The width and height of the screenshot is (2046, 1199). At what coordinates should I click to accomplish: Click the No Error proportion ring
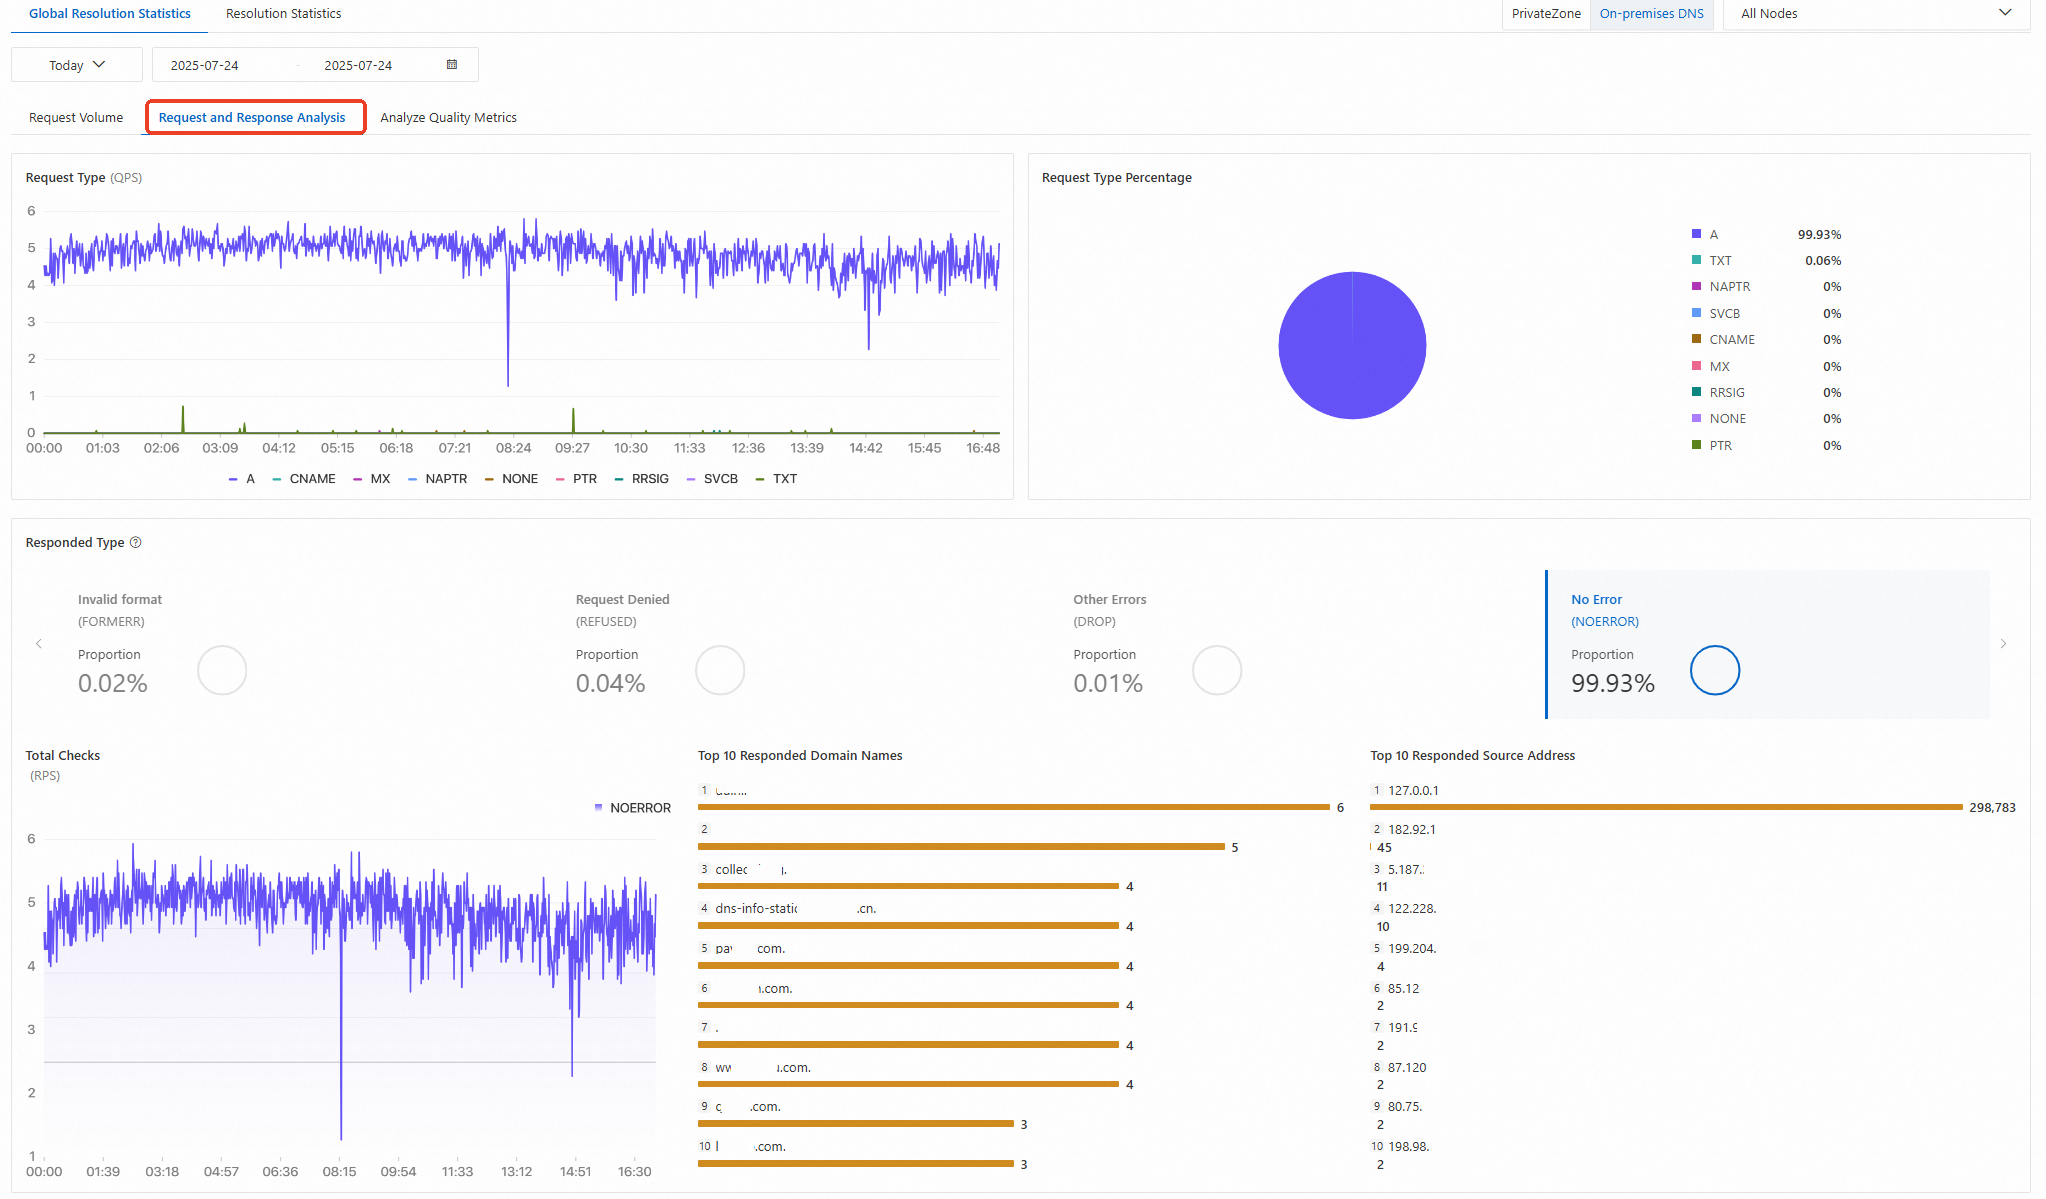[1714, 670]
